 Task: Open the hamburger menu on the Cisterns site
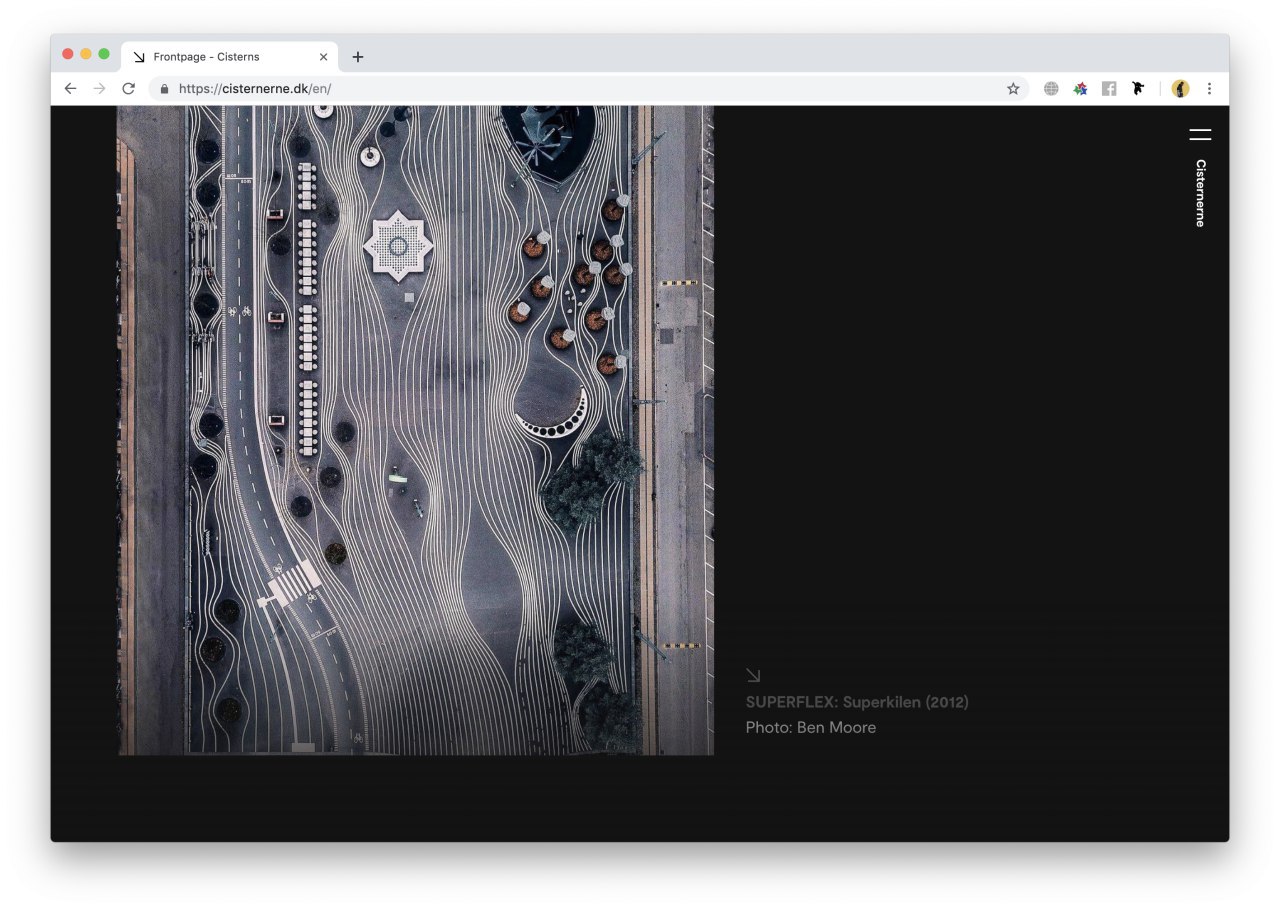(1200, 135)
